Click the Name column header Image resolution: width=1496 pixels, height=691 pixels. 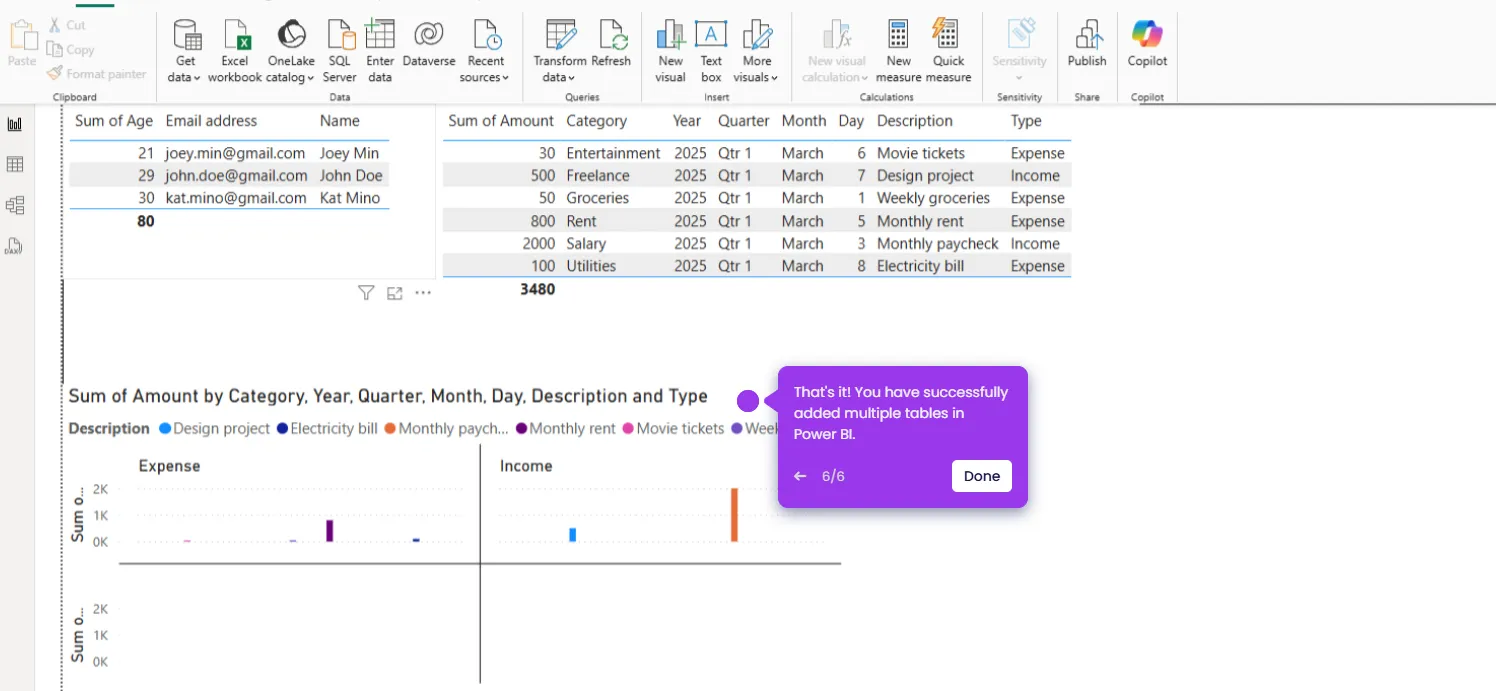(x=339, y=121)
